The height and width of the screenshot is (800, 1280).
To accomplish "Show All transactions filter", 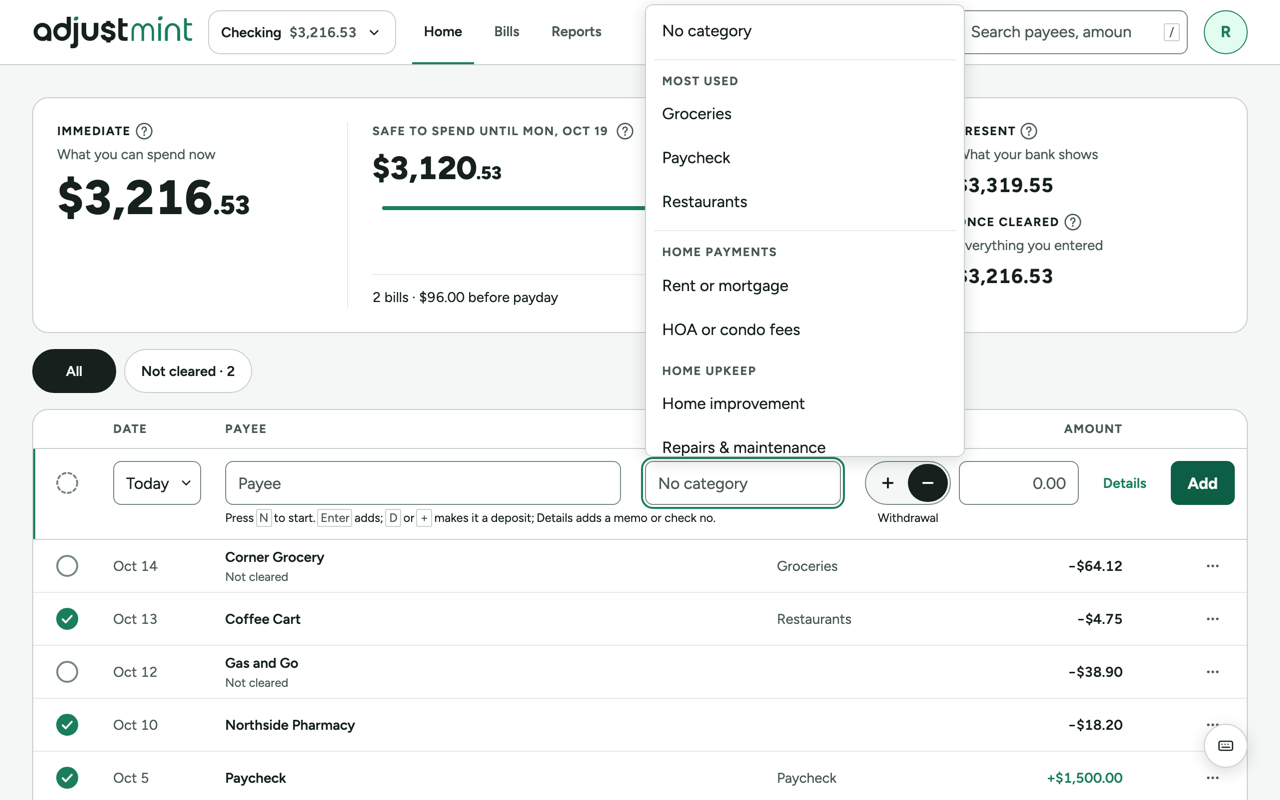I will click(74, 371).
